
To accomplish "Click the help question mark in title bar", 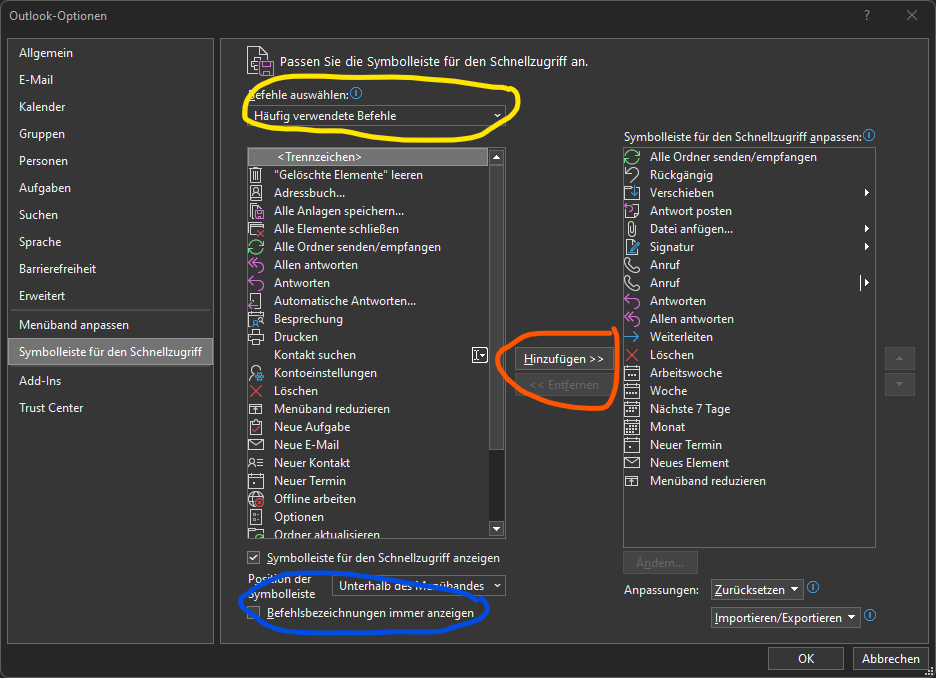I will pyautogui.click(x=867, y=16).
